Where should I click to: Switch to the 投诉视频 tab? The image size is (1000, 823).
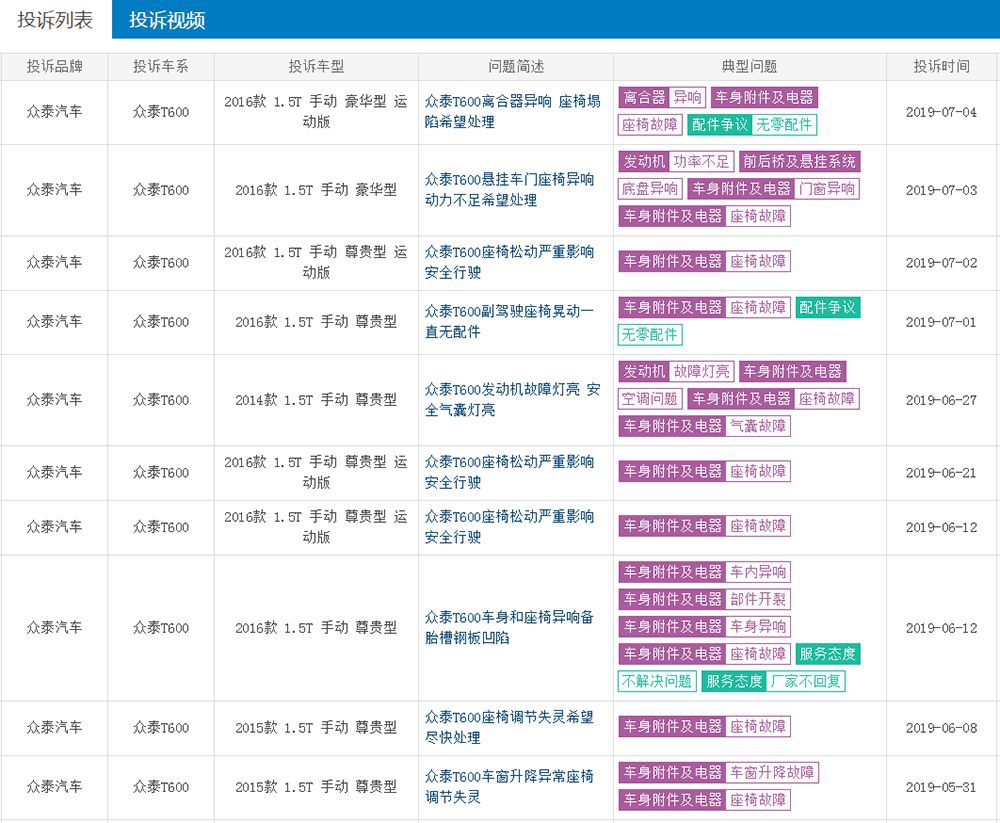pyautogui.click(x=167, y=19)
